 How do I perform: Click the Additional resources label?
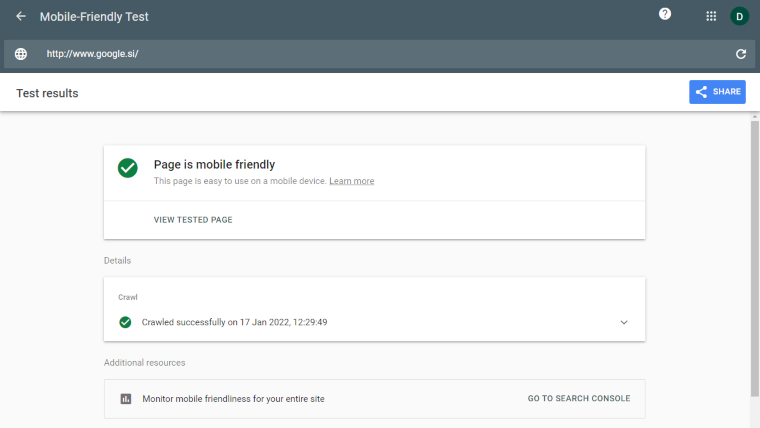tap(144, 363)
